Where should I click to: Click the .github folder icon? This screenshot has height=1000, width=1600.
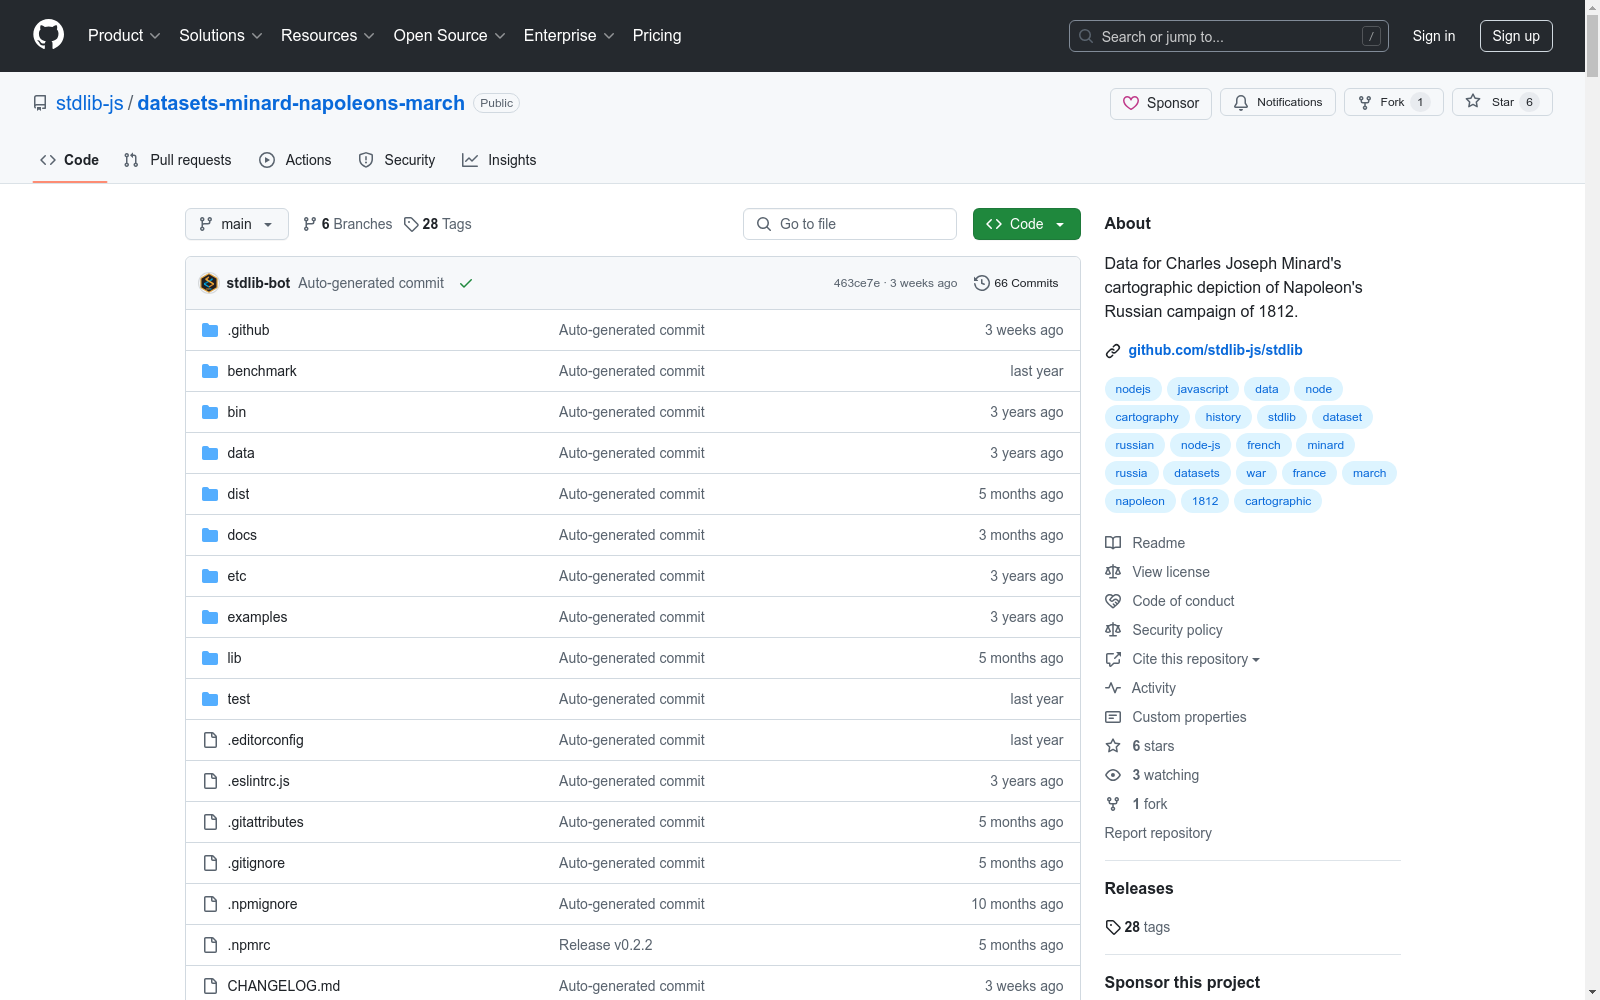210,330
